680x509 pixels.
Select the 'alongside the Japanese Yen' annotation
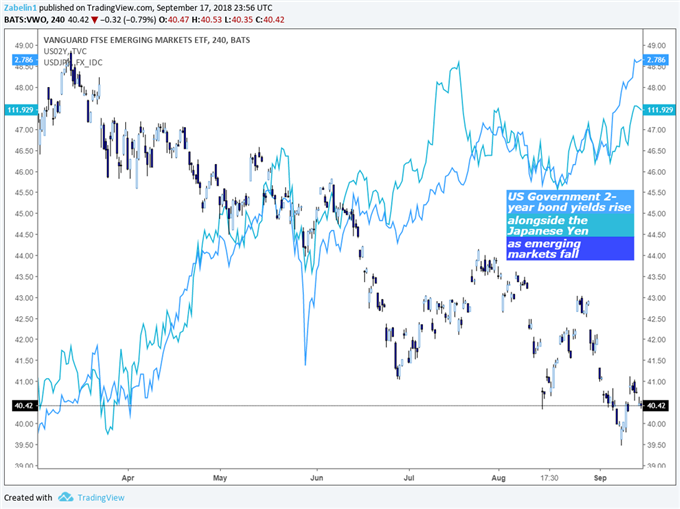point(570,225)
